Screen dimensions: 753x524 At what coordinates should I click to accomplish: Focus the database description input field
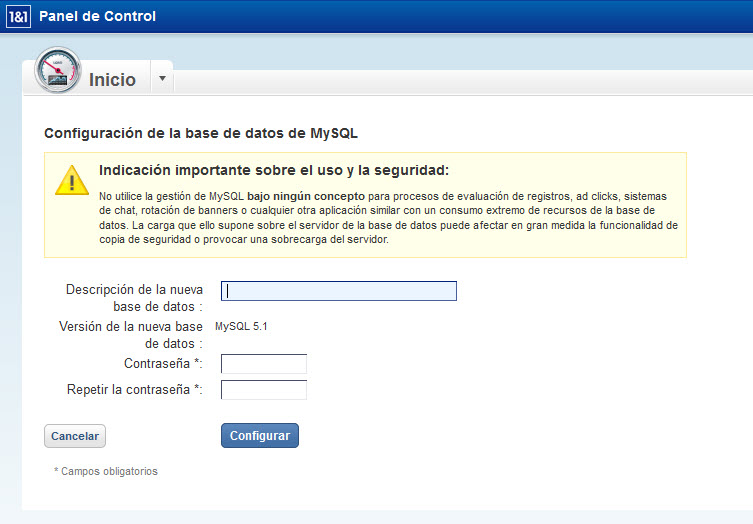tap(339, 291)
